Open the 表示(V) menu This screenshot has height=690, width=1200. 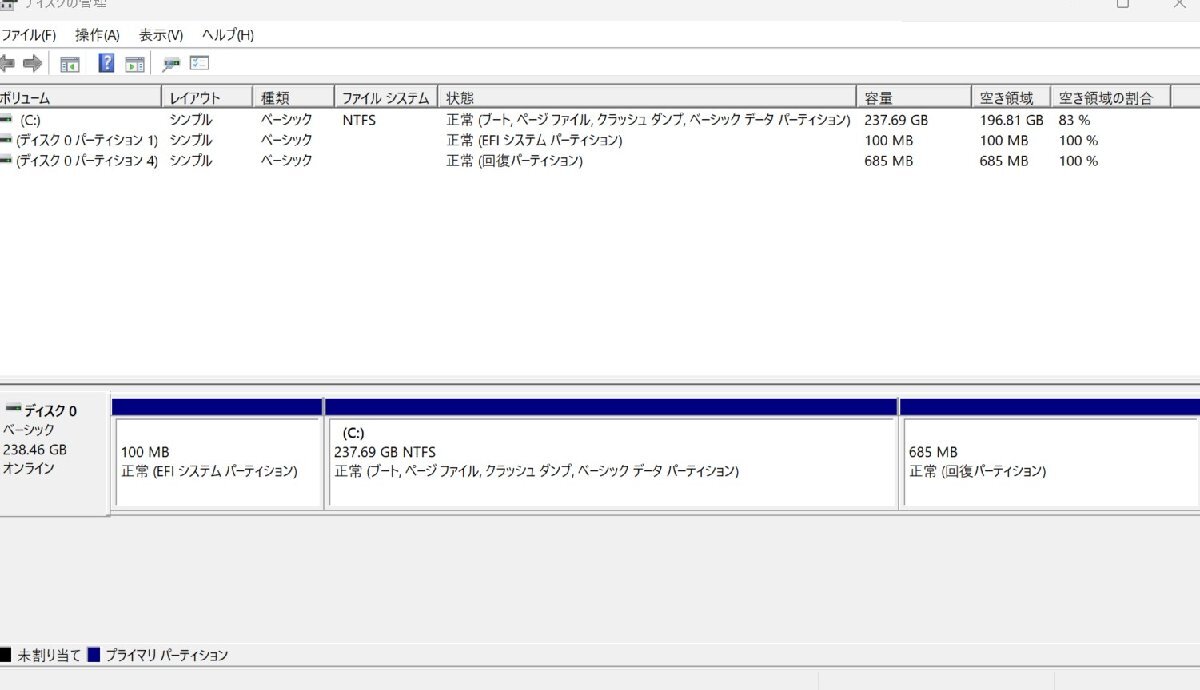point(160,35)
